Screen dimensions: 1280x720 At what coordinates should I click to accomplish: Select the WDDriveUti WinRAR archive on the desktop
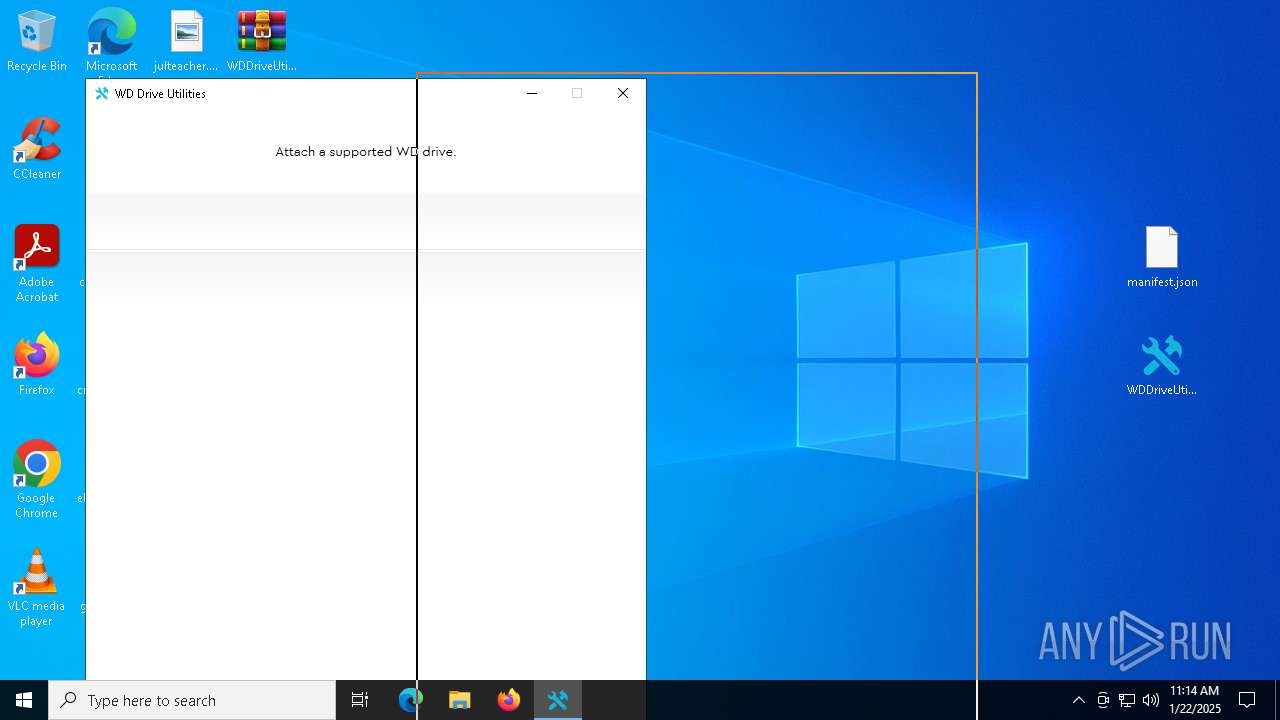262,41
